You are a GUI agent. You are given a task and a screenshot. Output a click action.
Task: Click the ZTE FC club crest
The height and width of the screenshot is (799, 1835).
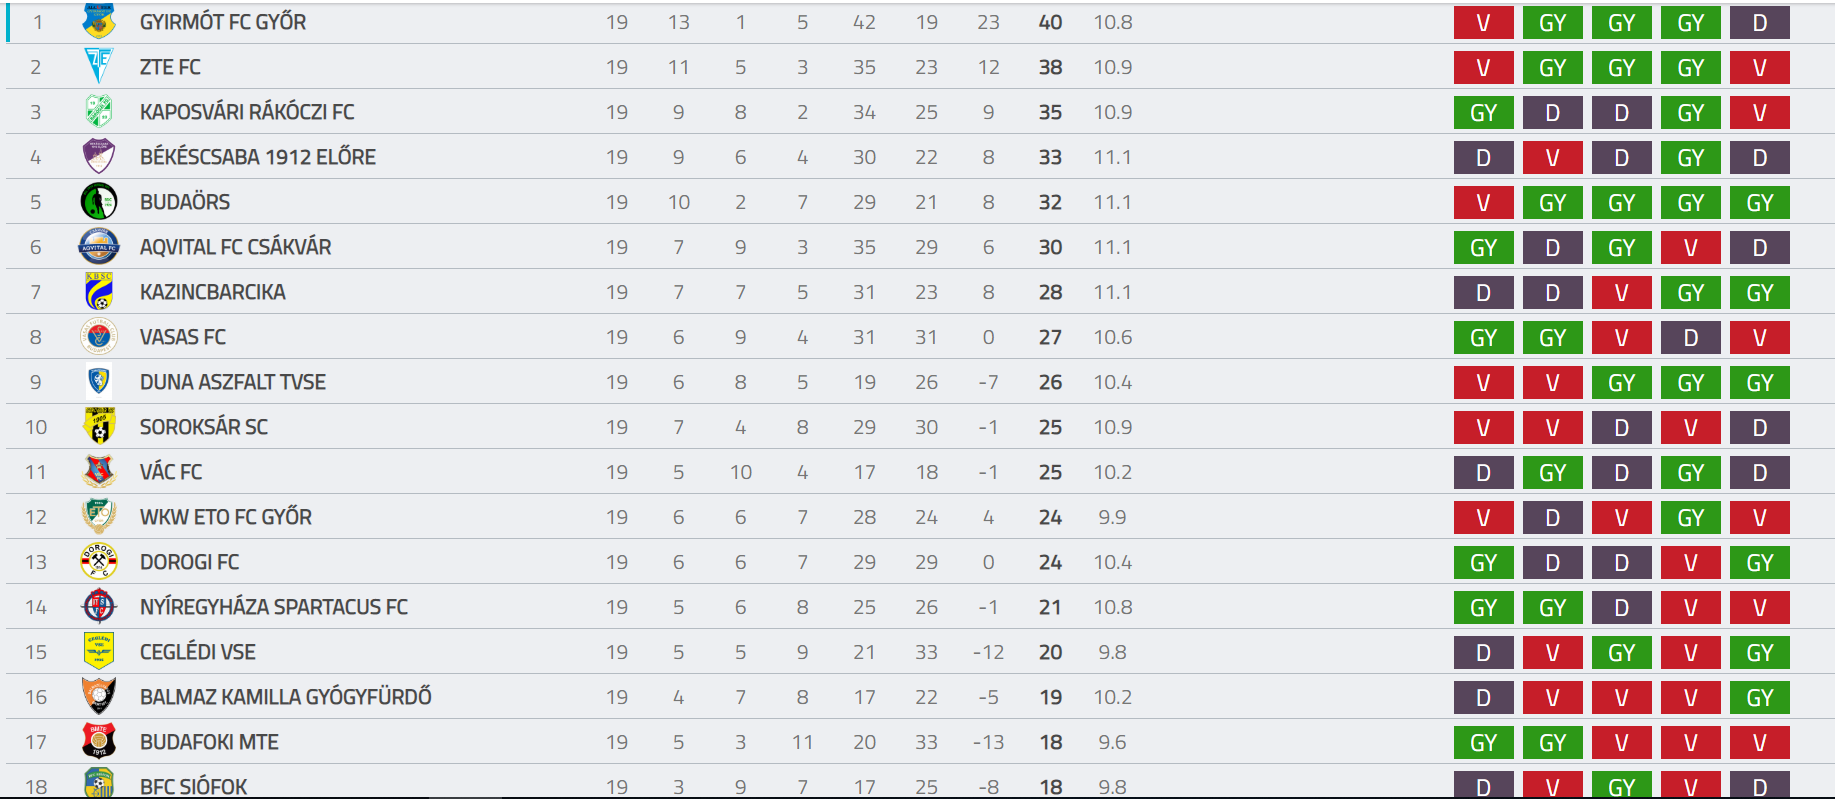pyautogui.click(x=99, y=66)
